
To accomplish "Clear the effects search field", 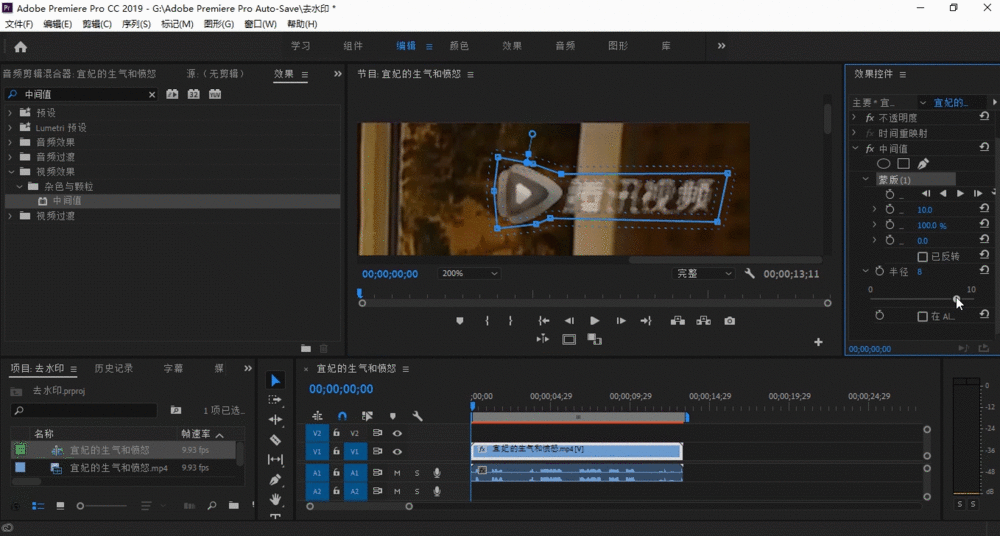I will pyautogui.click(x=152, y=94).
